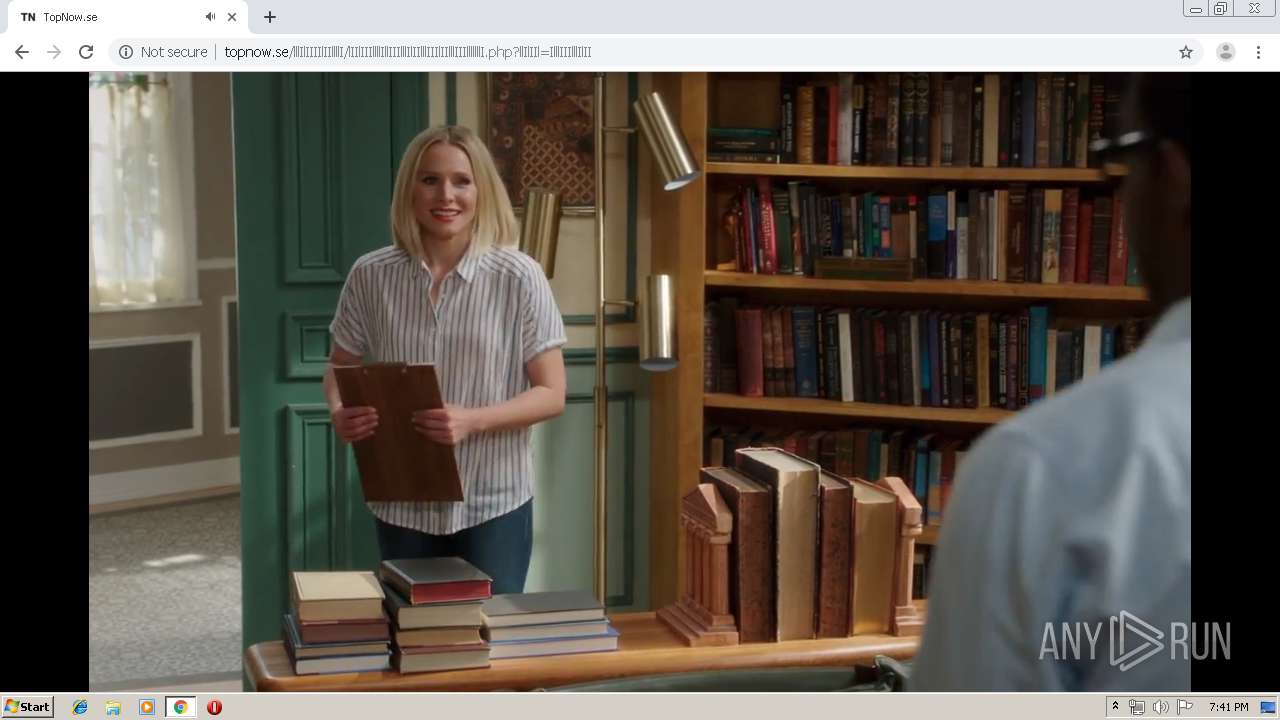1280x720 pixels.
Task: Click the video player area
Action: tap(640, 381)
